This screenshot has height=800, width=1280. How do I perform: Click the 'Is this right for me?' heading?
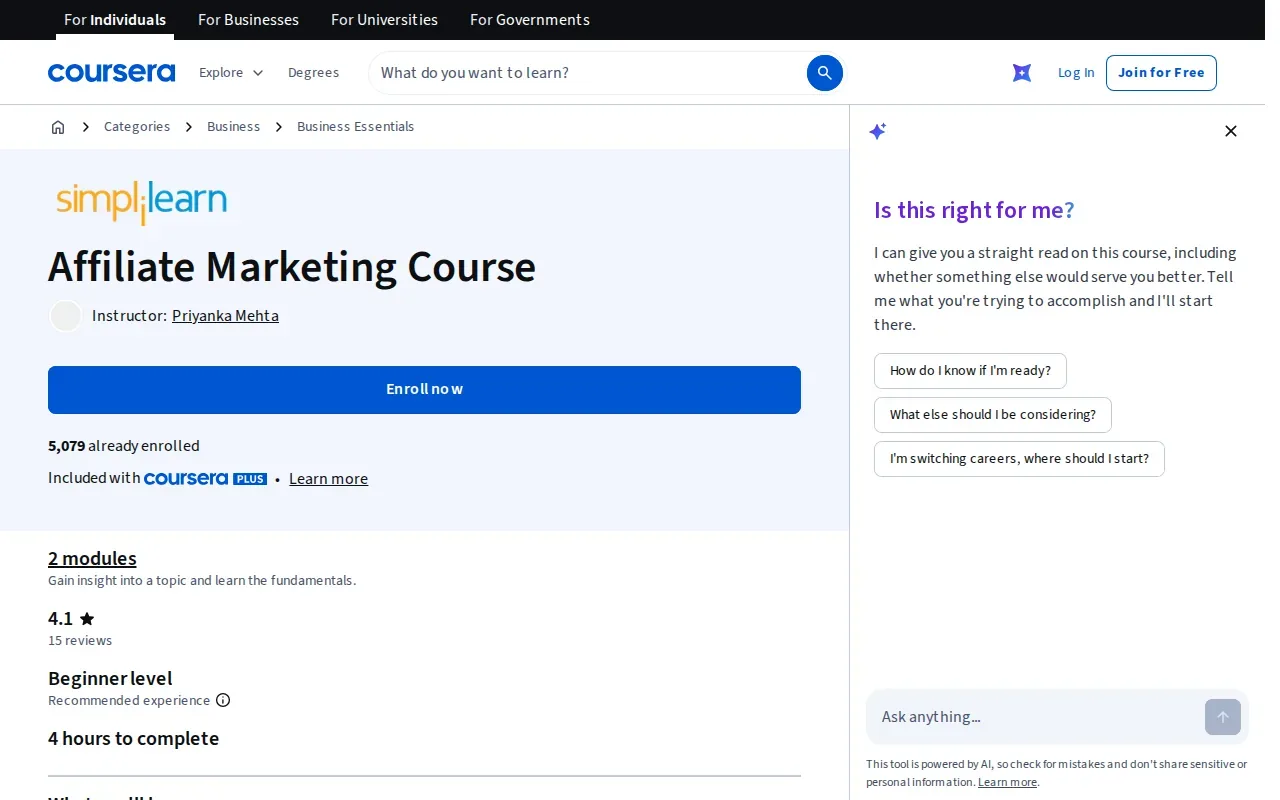(x=974, y=210)
